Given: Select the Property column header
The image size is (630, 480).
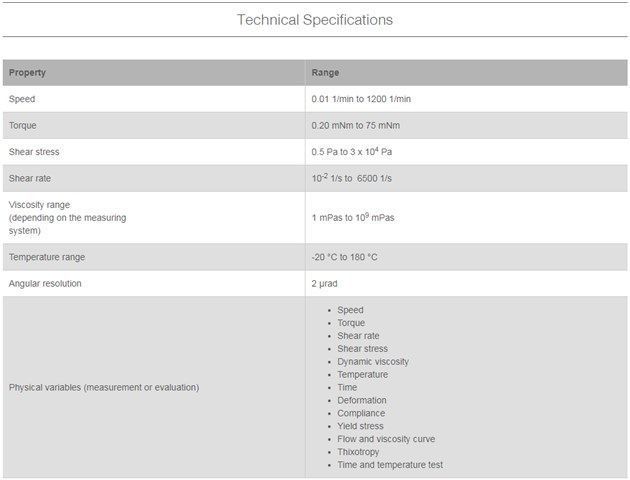Looking at the screenshot, I should (27, 73).
